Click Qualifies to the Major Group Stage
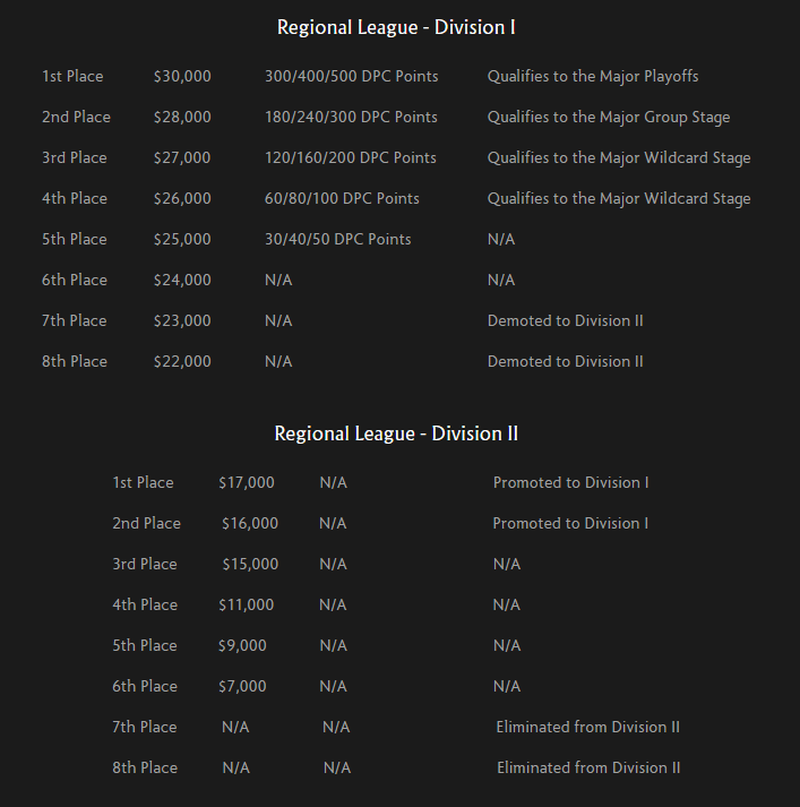 pyautogui.click(x=608, y=117)
